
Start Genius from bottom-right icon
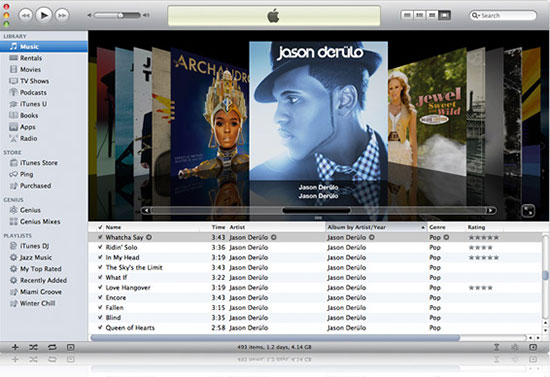[515, 347]
